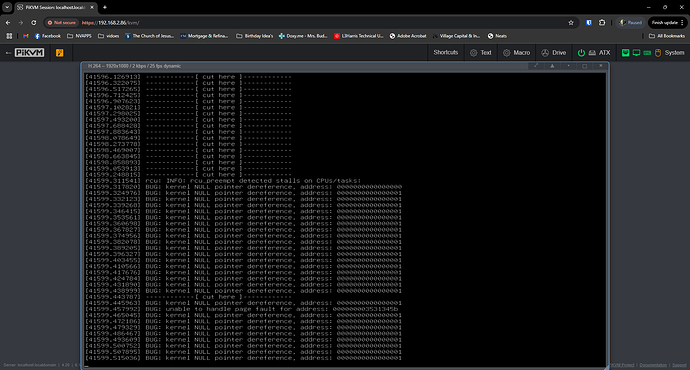Click inside the remote kernel console screen
Image resolution: width=690 pixels, height=370 pixels.
pyautogui.click(x=345, y=219)
